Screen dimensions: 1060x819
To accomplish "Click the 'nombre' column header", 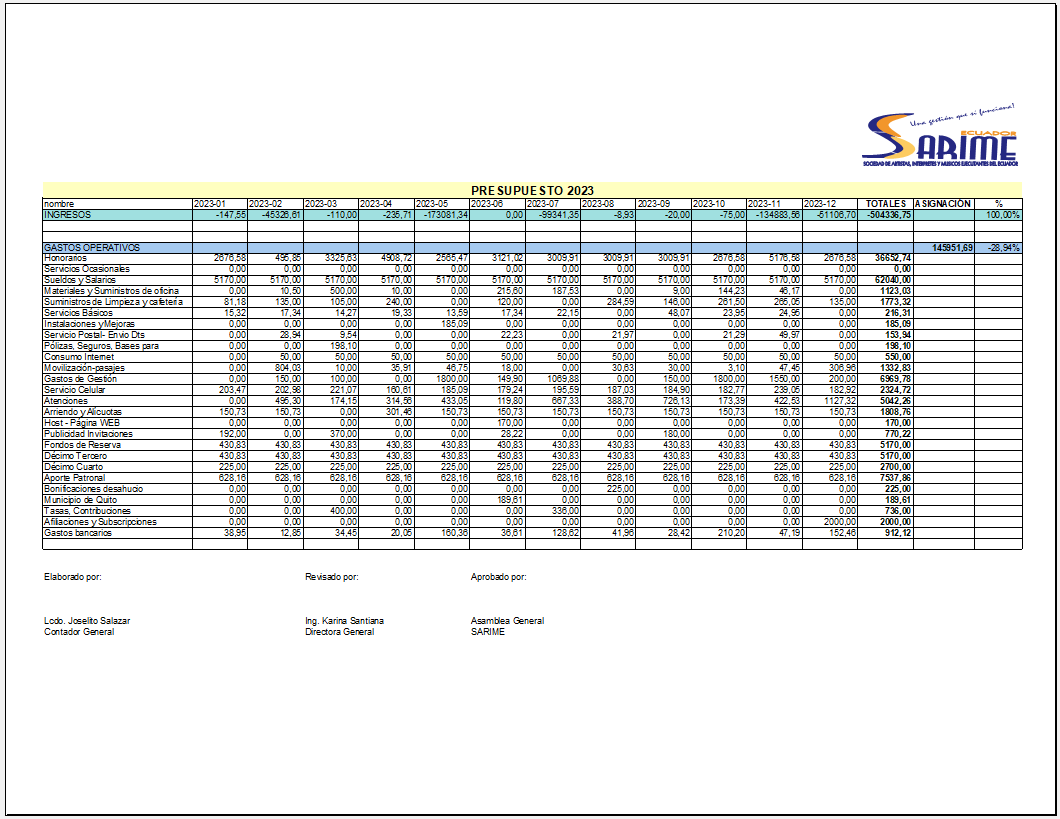I will click(59, 204).
